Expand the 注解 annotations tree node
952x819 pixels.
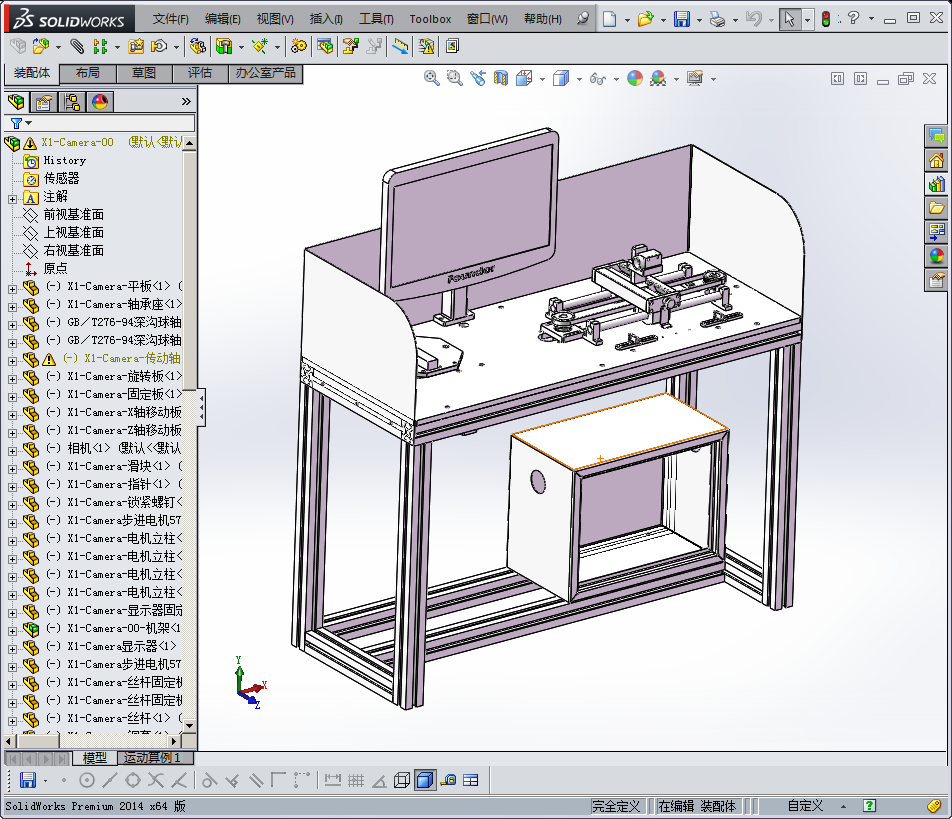tap(12, 199)
